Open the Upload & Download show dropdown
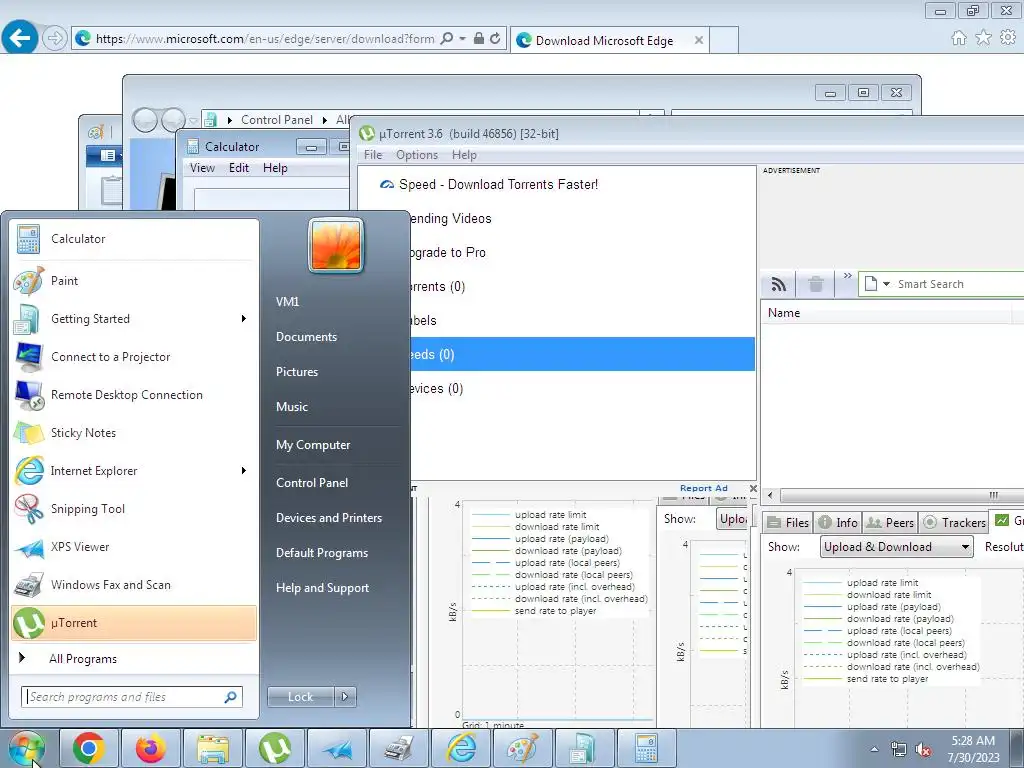Image resolution: width=1024 pixels, height=768 pixels. [896, 547]
